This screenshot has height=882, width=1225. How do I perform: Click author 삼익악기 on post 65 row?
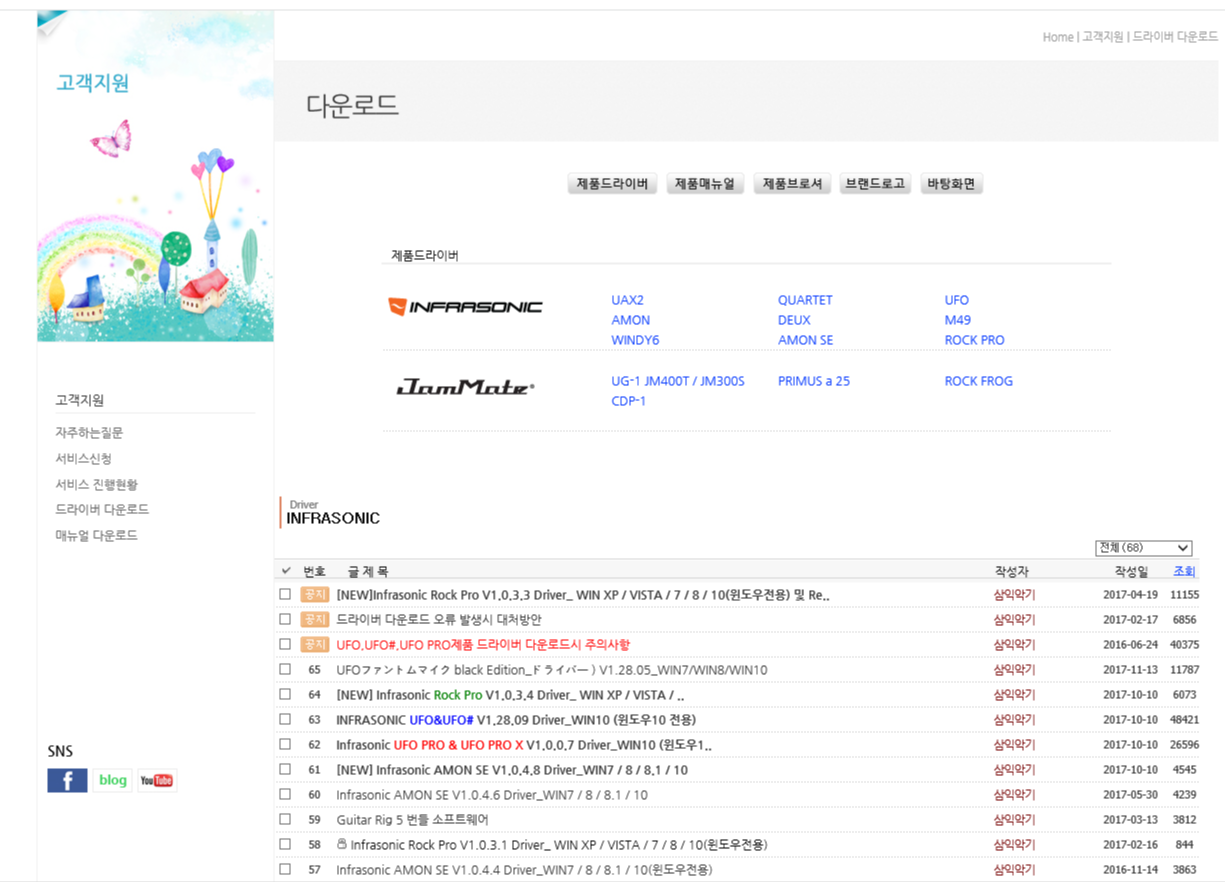pyautogui.click(x=1014, y=670)
